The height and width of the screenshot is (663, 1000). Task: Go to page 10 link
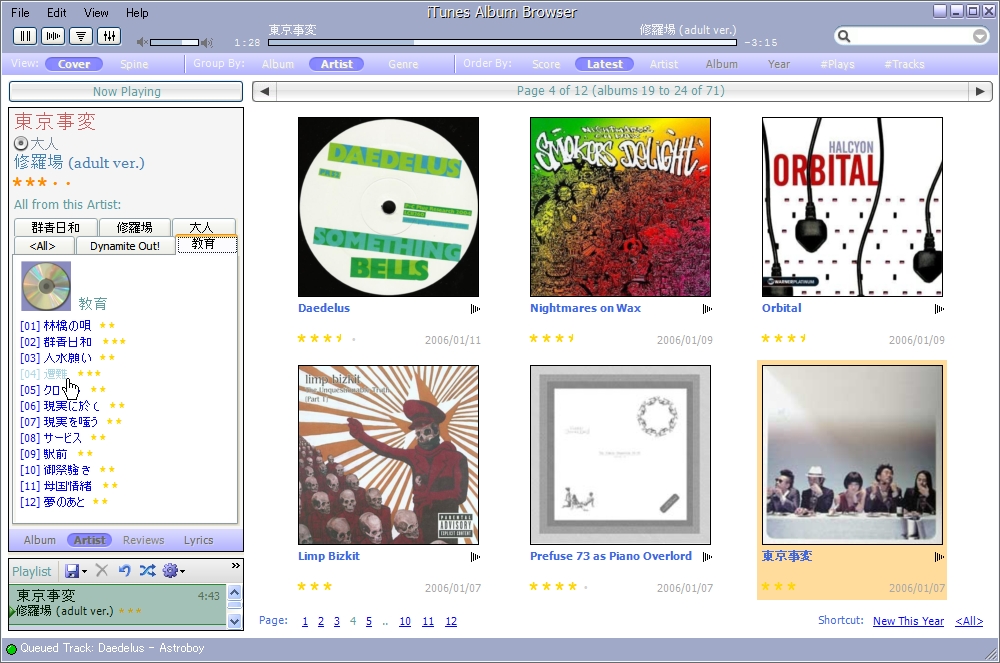[x=405, y=621]
